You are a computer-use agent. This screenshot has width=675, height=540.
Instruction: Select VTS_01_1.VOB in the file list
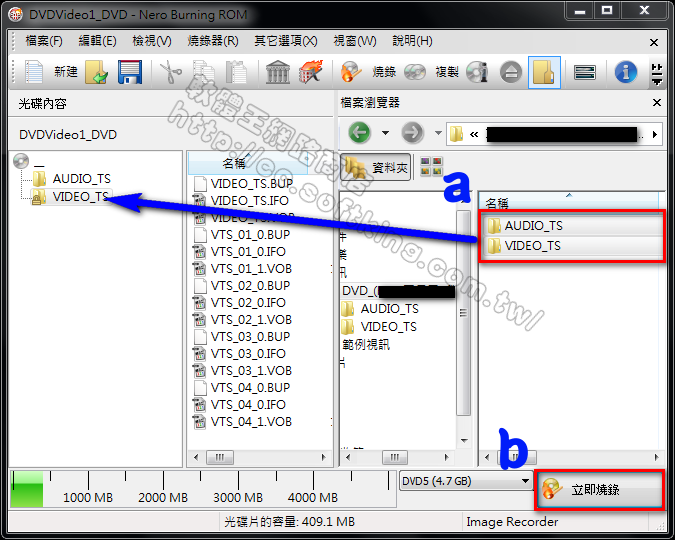[251, 269]
